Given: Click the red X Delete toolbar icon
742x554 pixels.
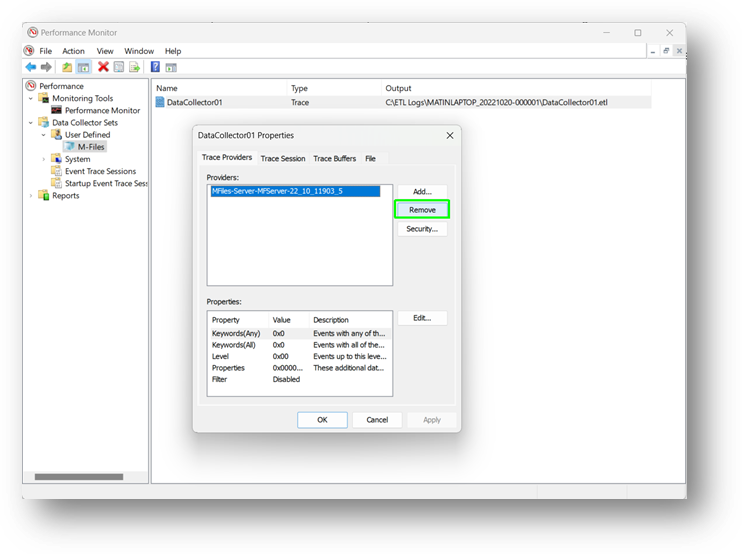Looking at the screenshot, I should 103,67.
